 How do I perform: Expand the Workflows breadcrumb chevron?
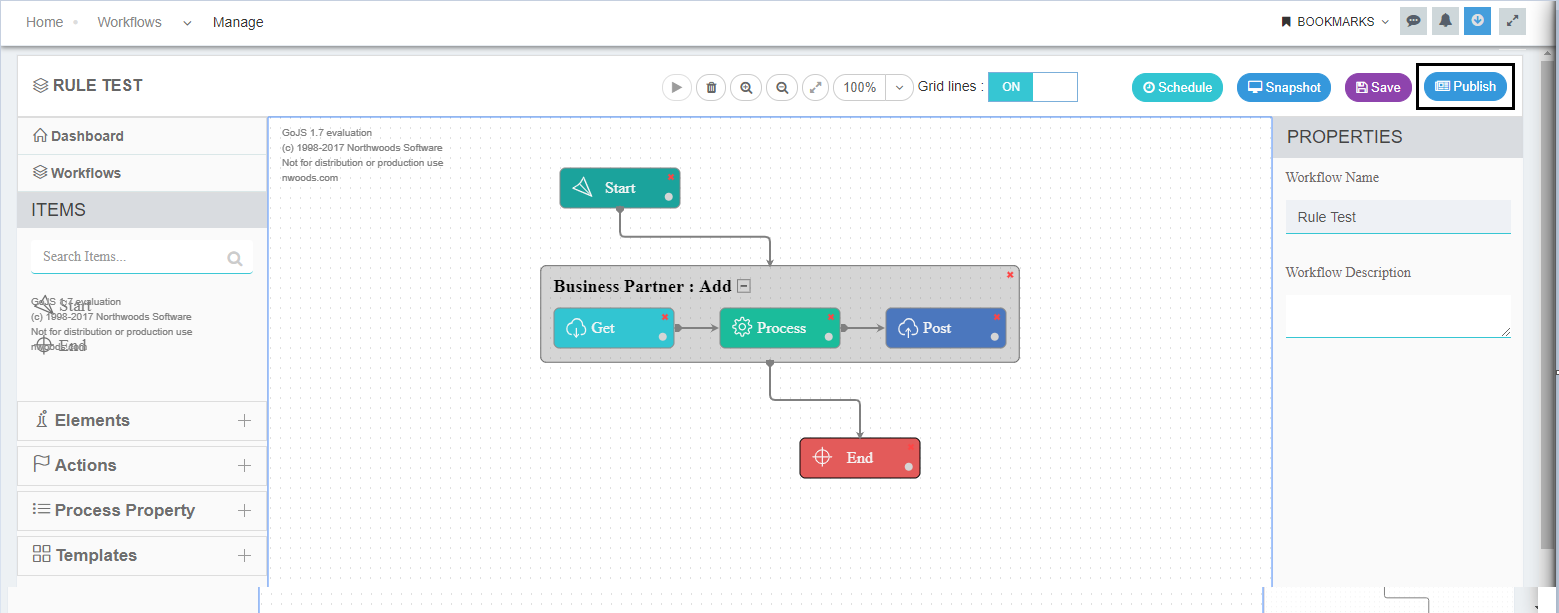click(x=186, y=21)
